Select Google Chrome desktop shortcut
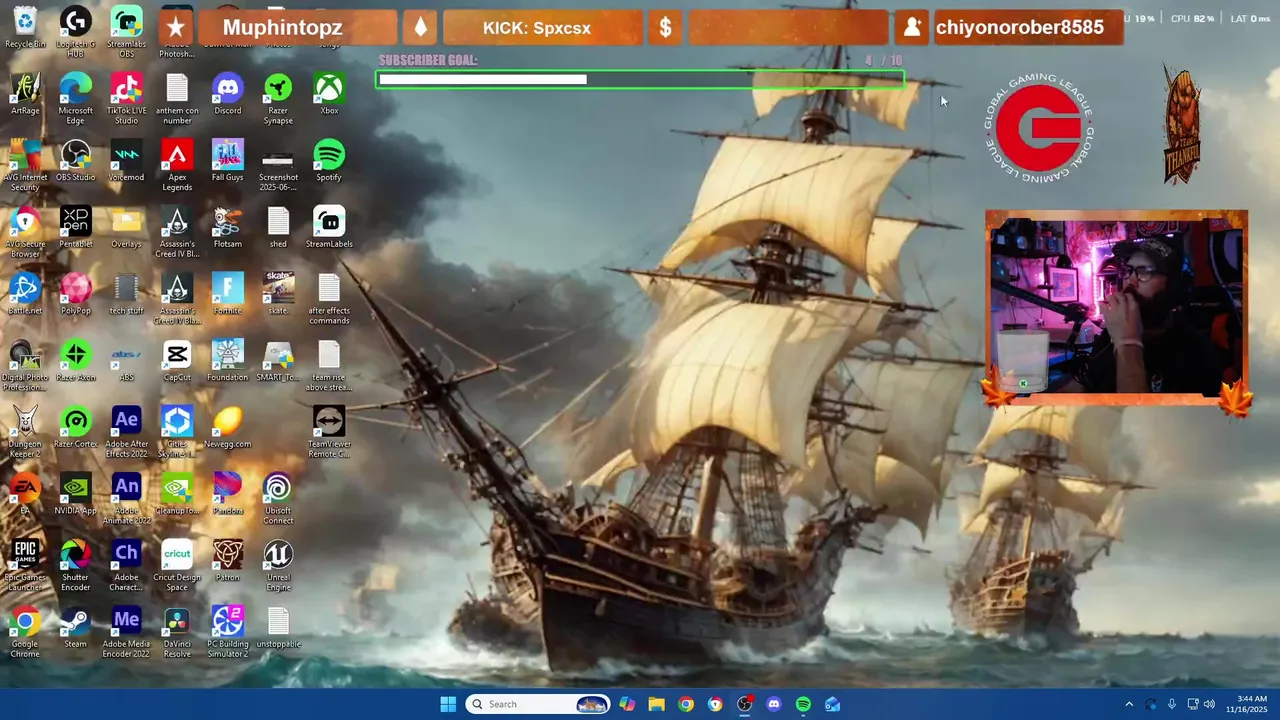The height and width of the screenshot is (720, 1280). point(25,632)
